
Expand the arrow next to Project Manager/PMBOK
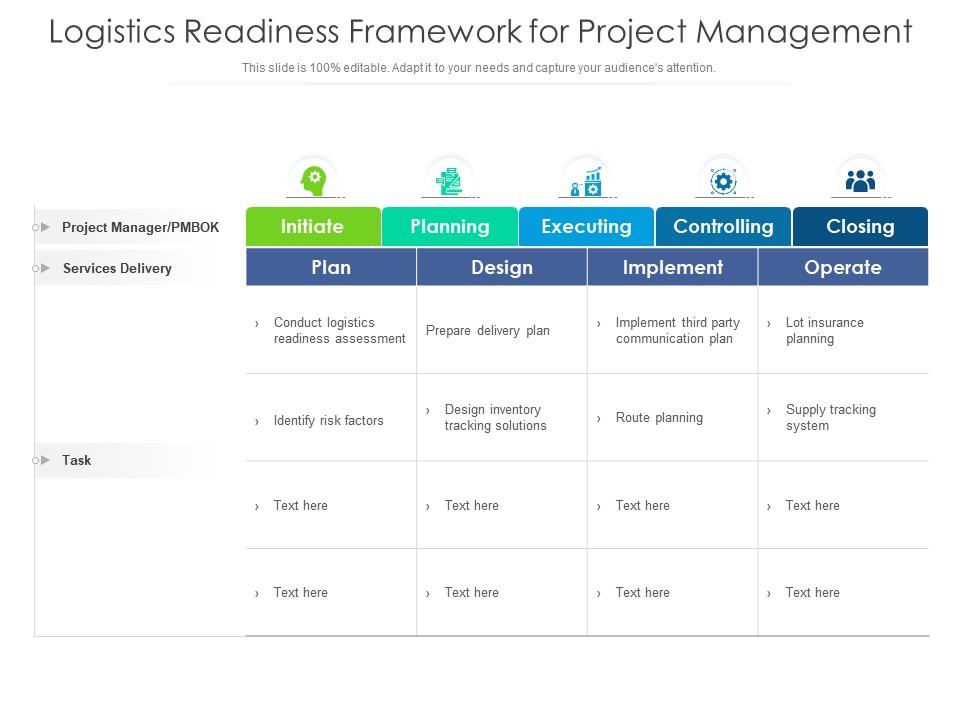point(47,226)
